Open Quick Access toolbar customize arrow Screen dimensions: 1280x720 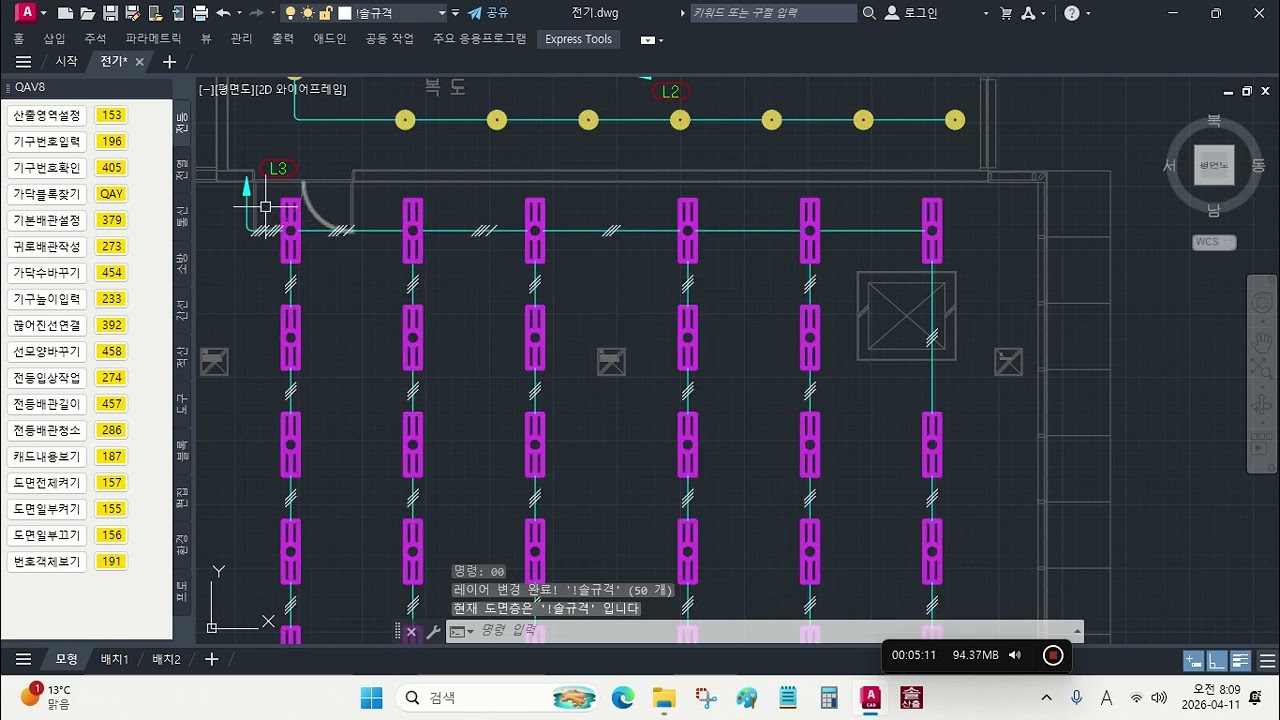[x=456, y=14]
